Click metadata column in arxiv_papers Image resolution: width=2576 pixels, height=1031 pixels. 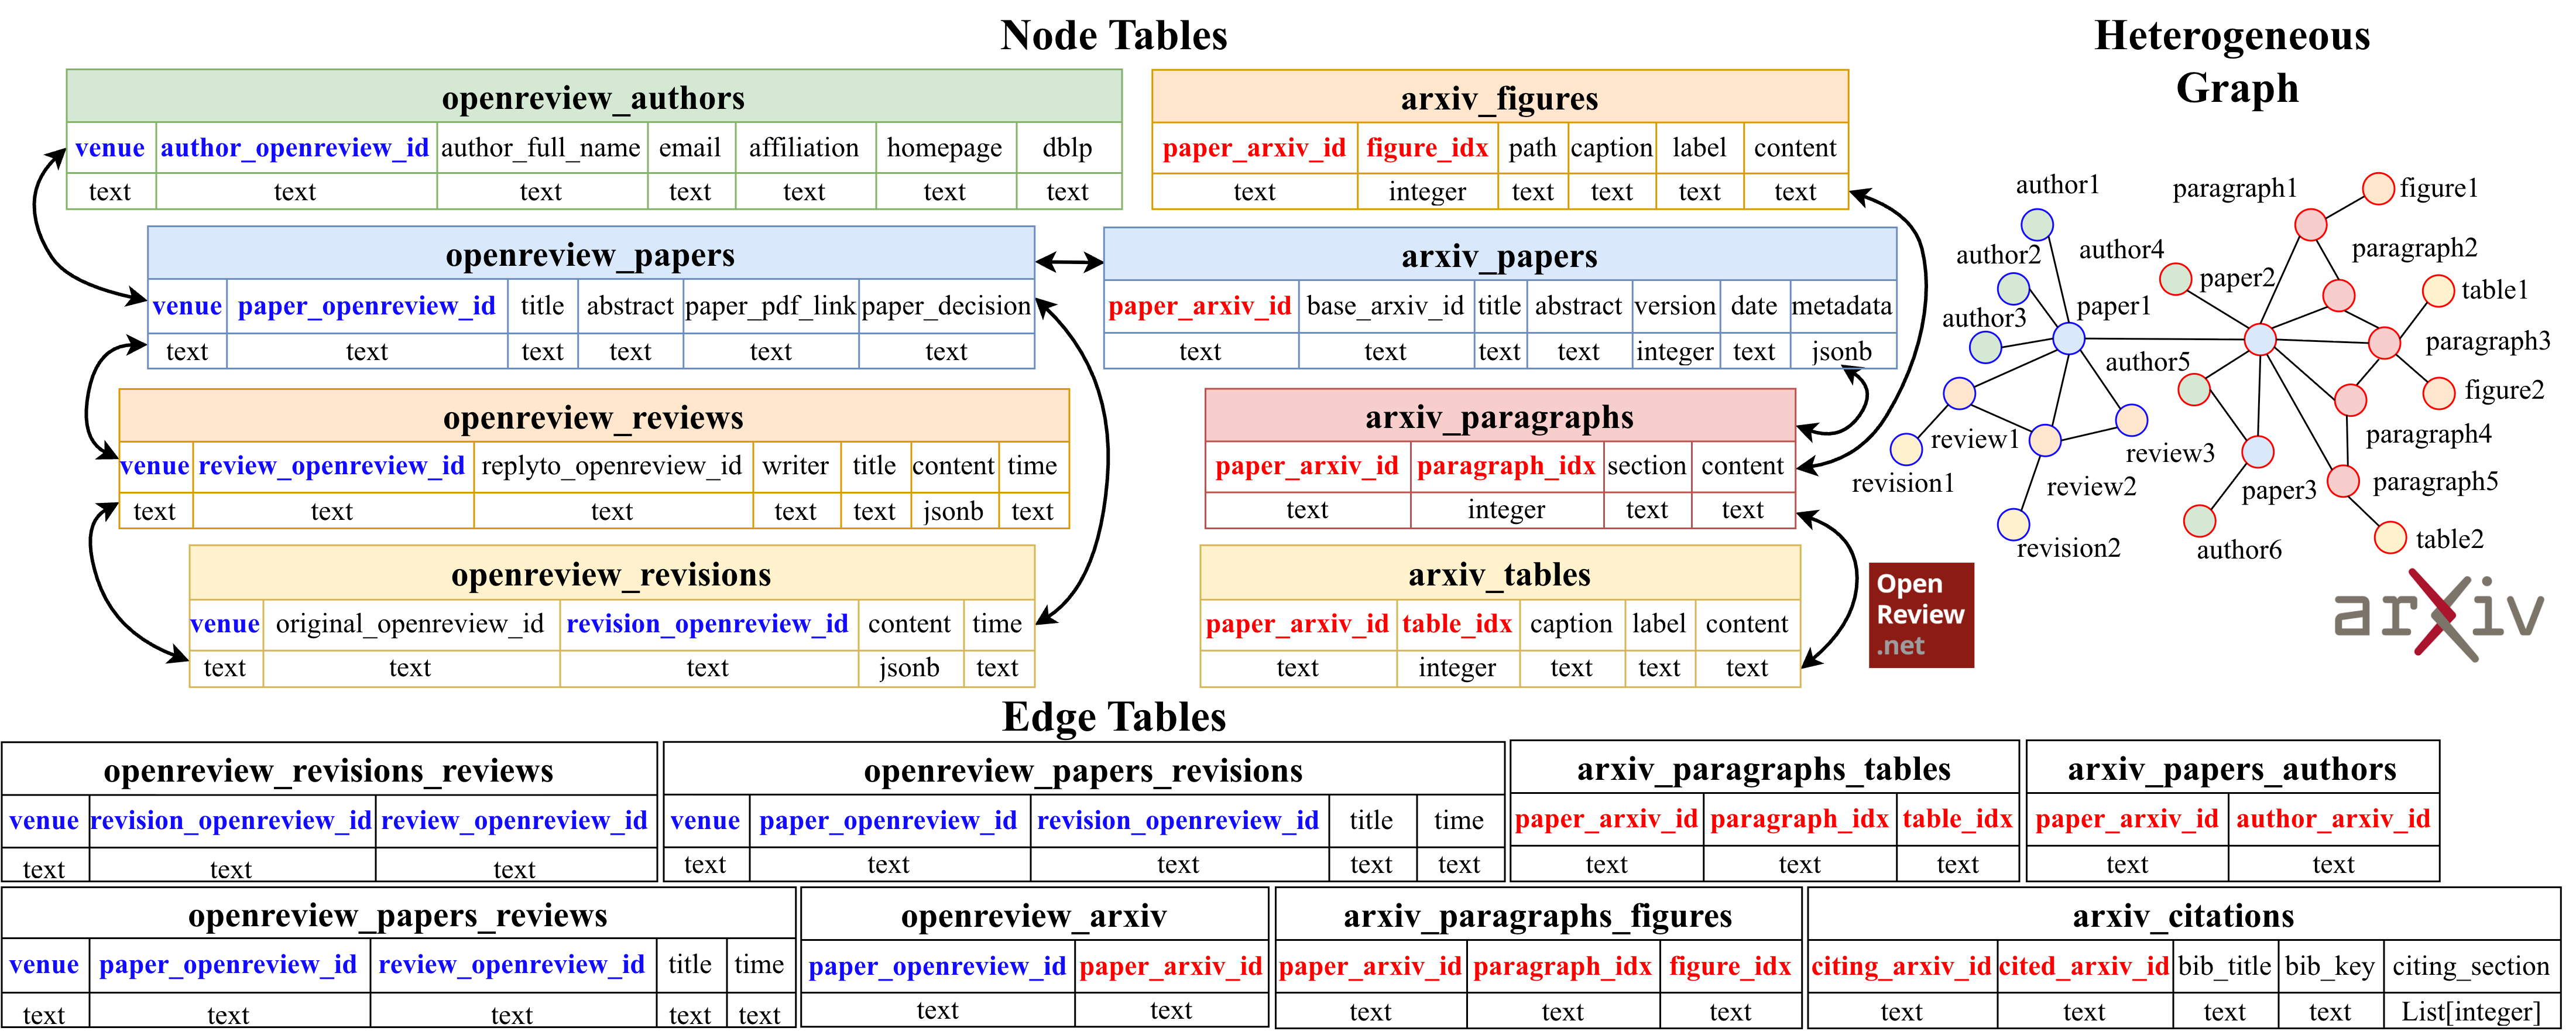1841,306
